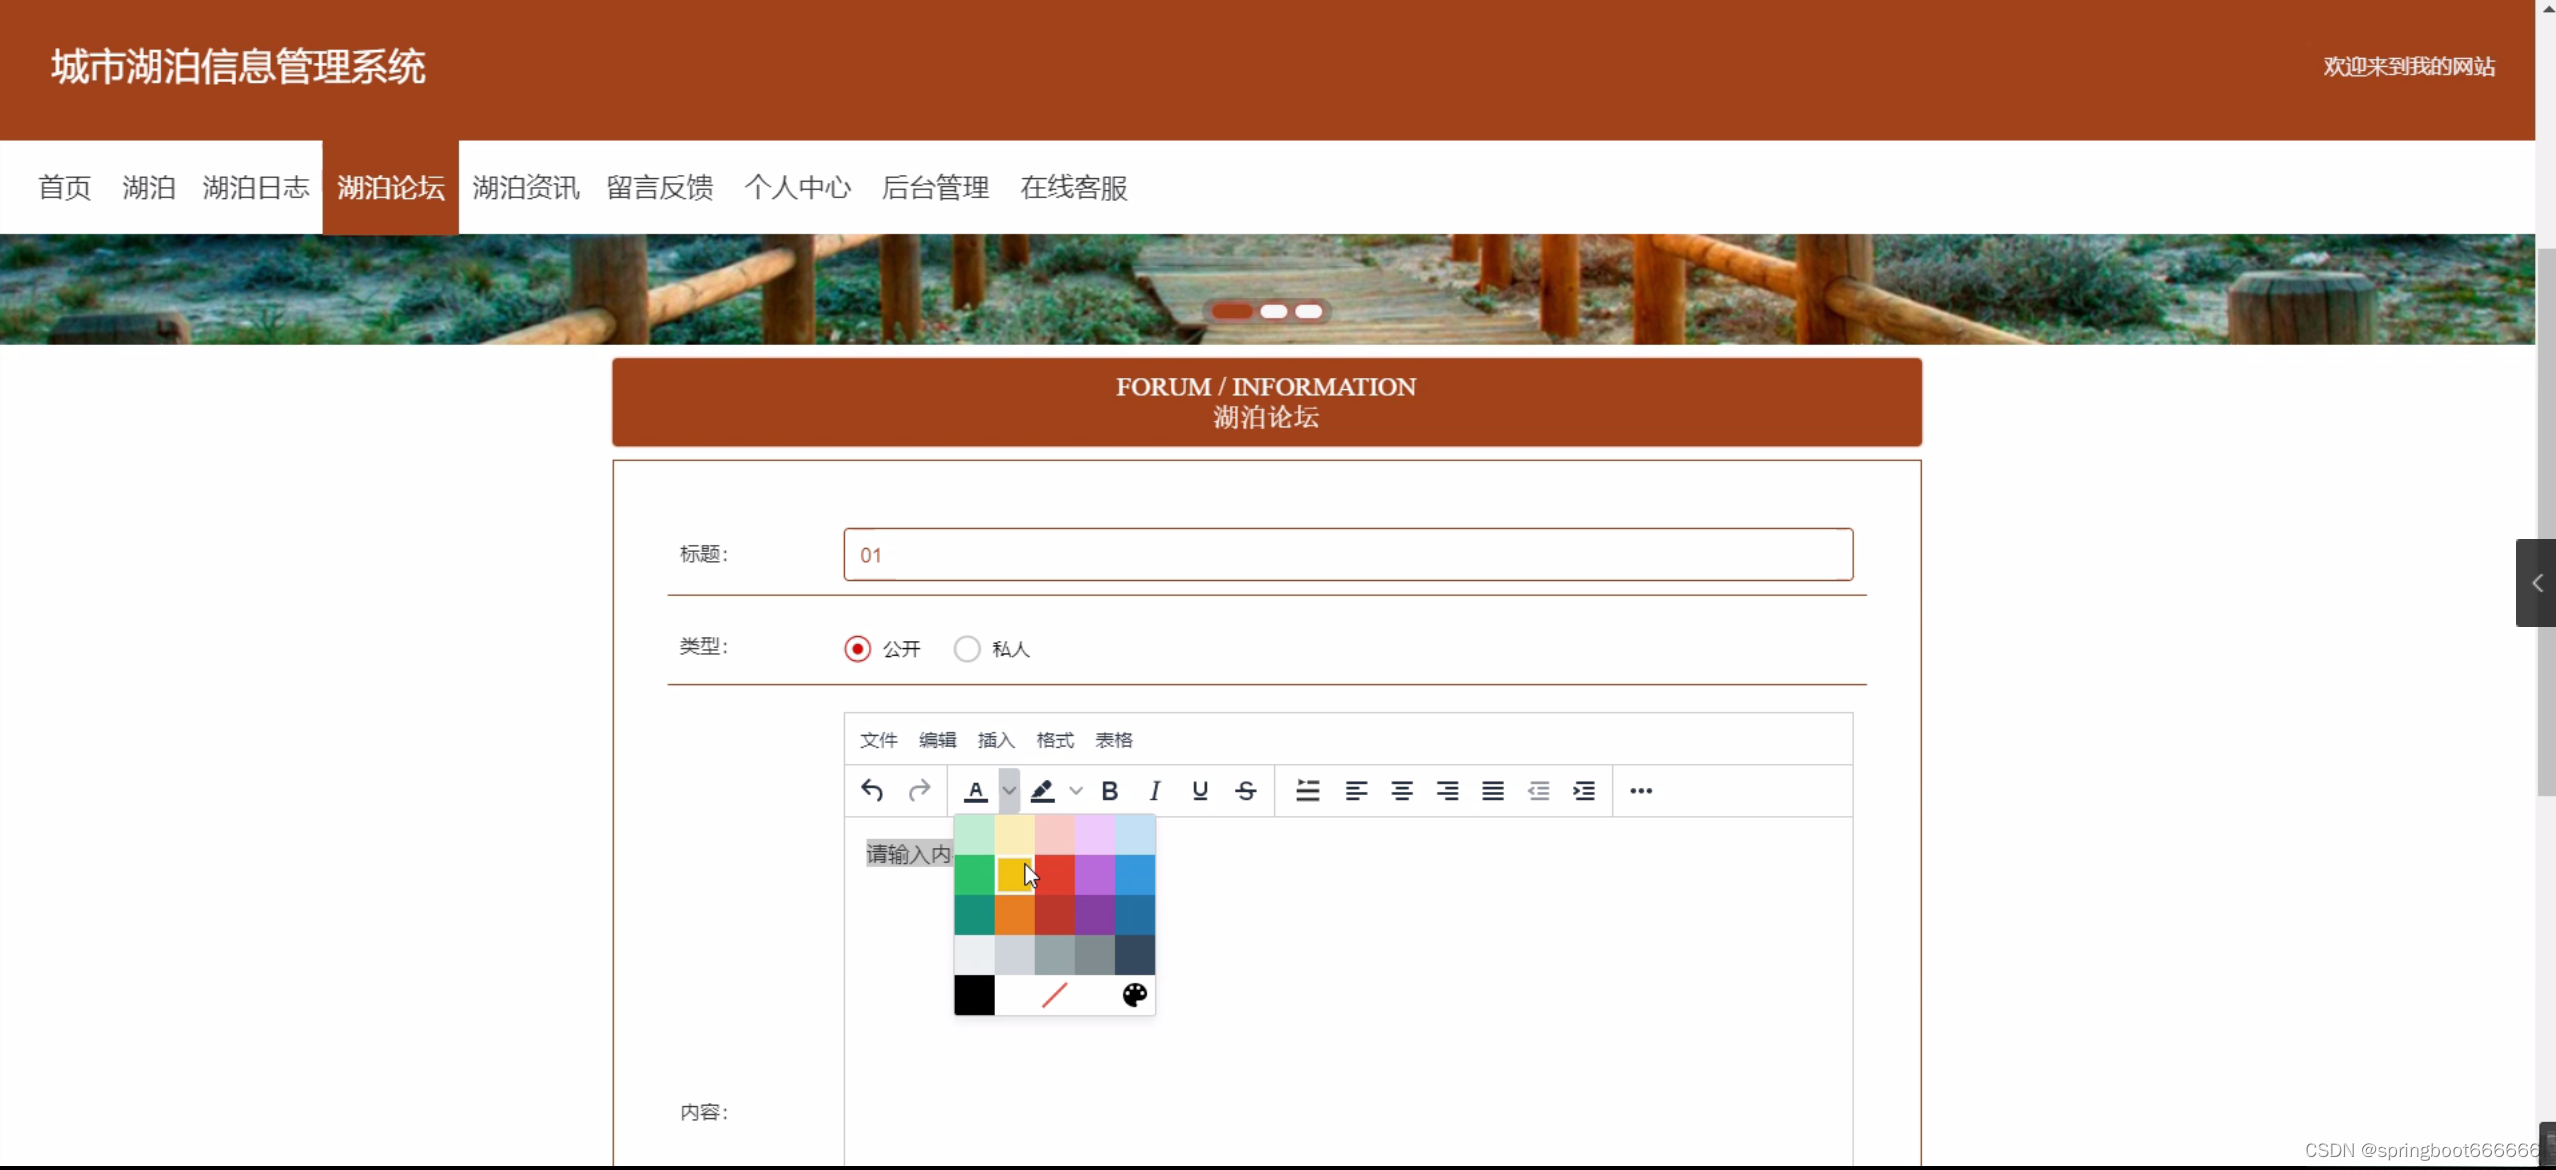The height and width of the screenshot is (1170, 2556).
Task: Toggle italic formatting in the editor
Action: coord(1154,791)
